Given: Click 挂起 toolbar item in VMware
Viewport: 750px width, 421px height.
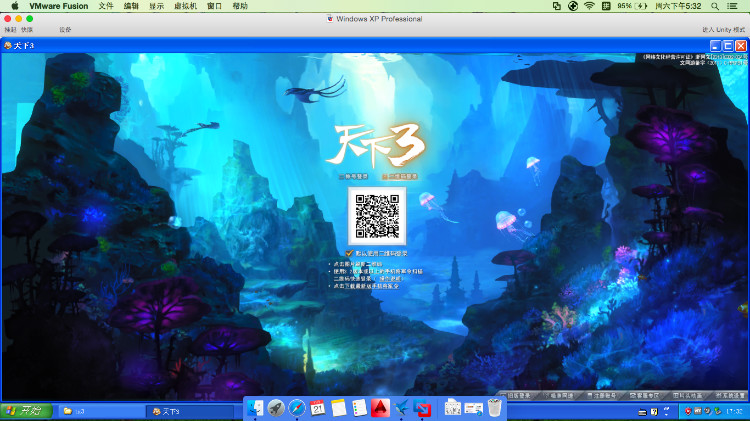Looking at the screenshot, I should tap(11, 30).
